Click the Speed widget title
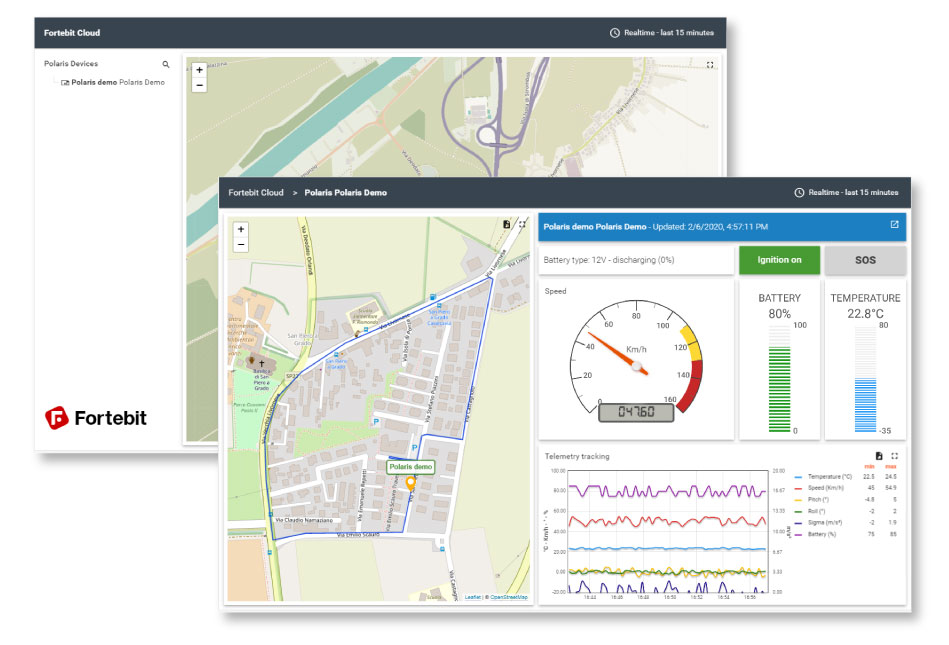Screen dimensions: 949x645 pyautogui.click(x=556, y=291)
